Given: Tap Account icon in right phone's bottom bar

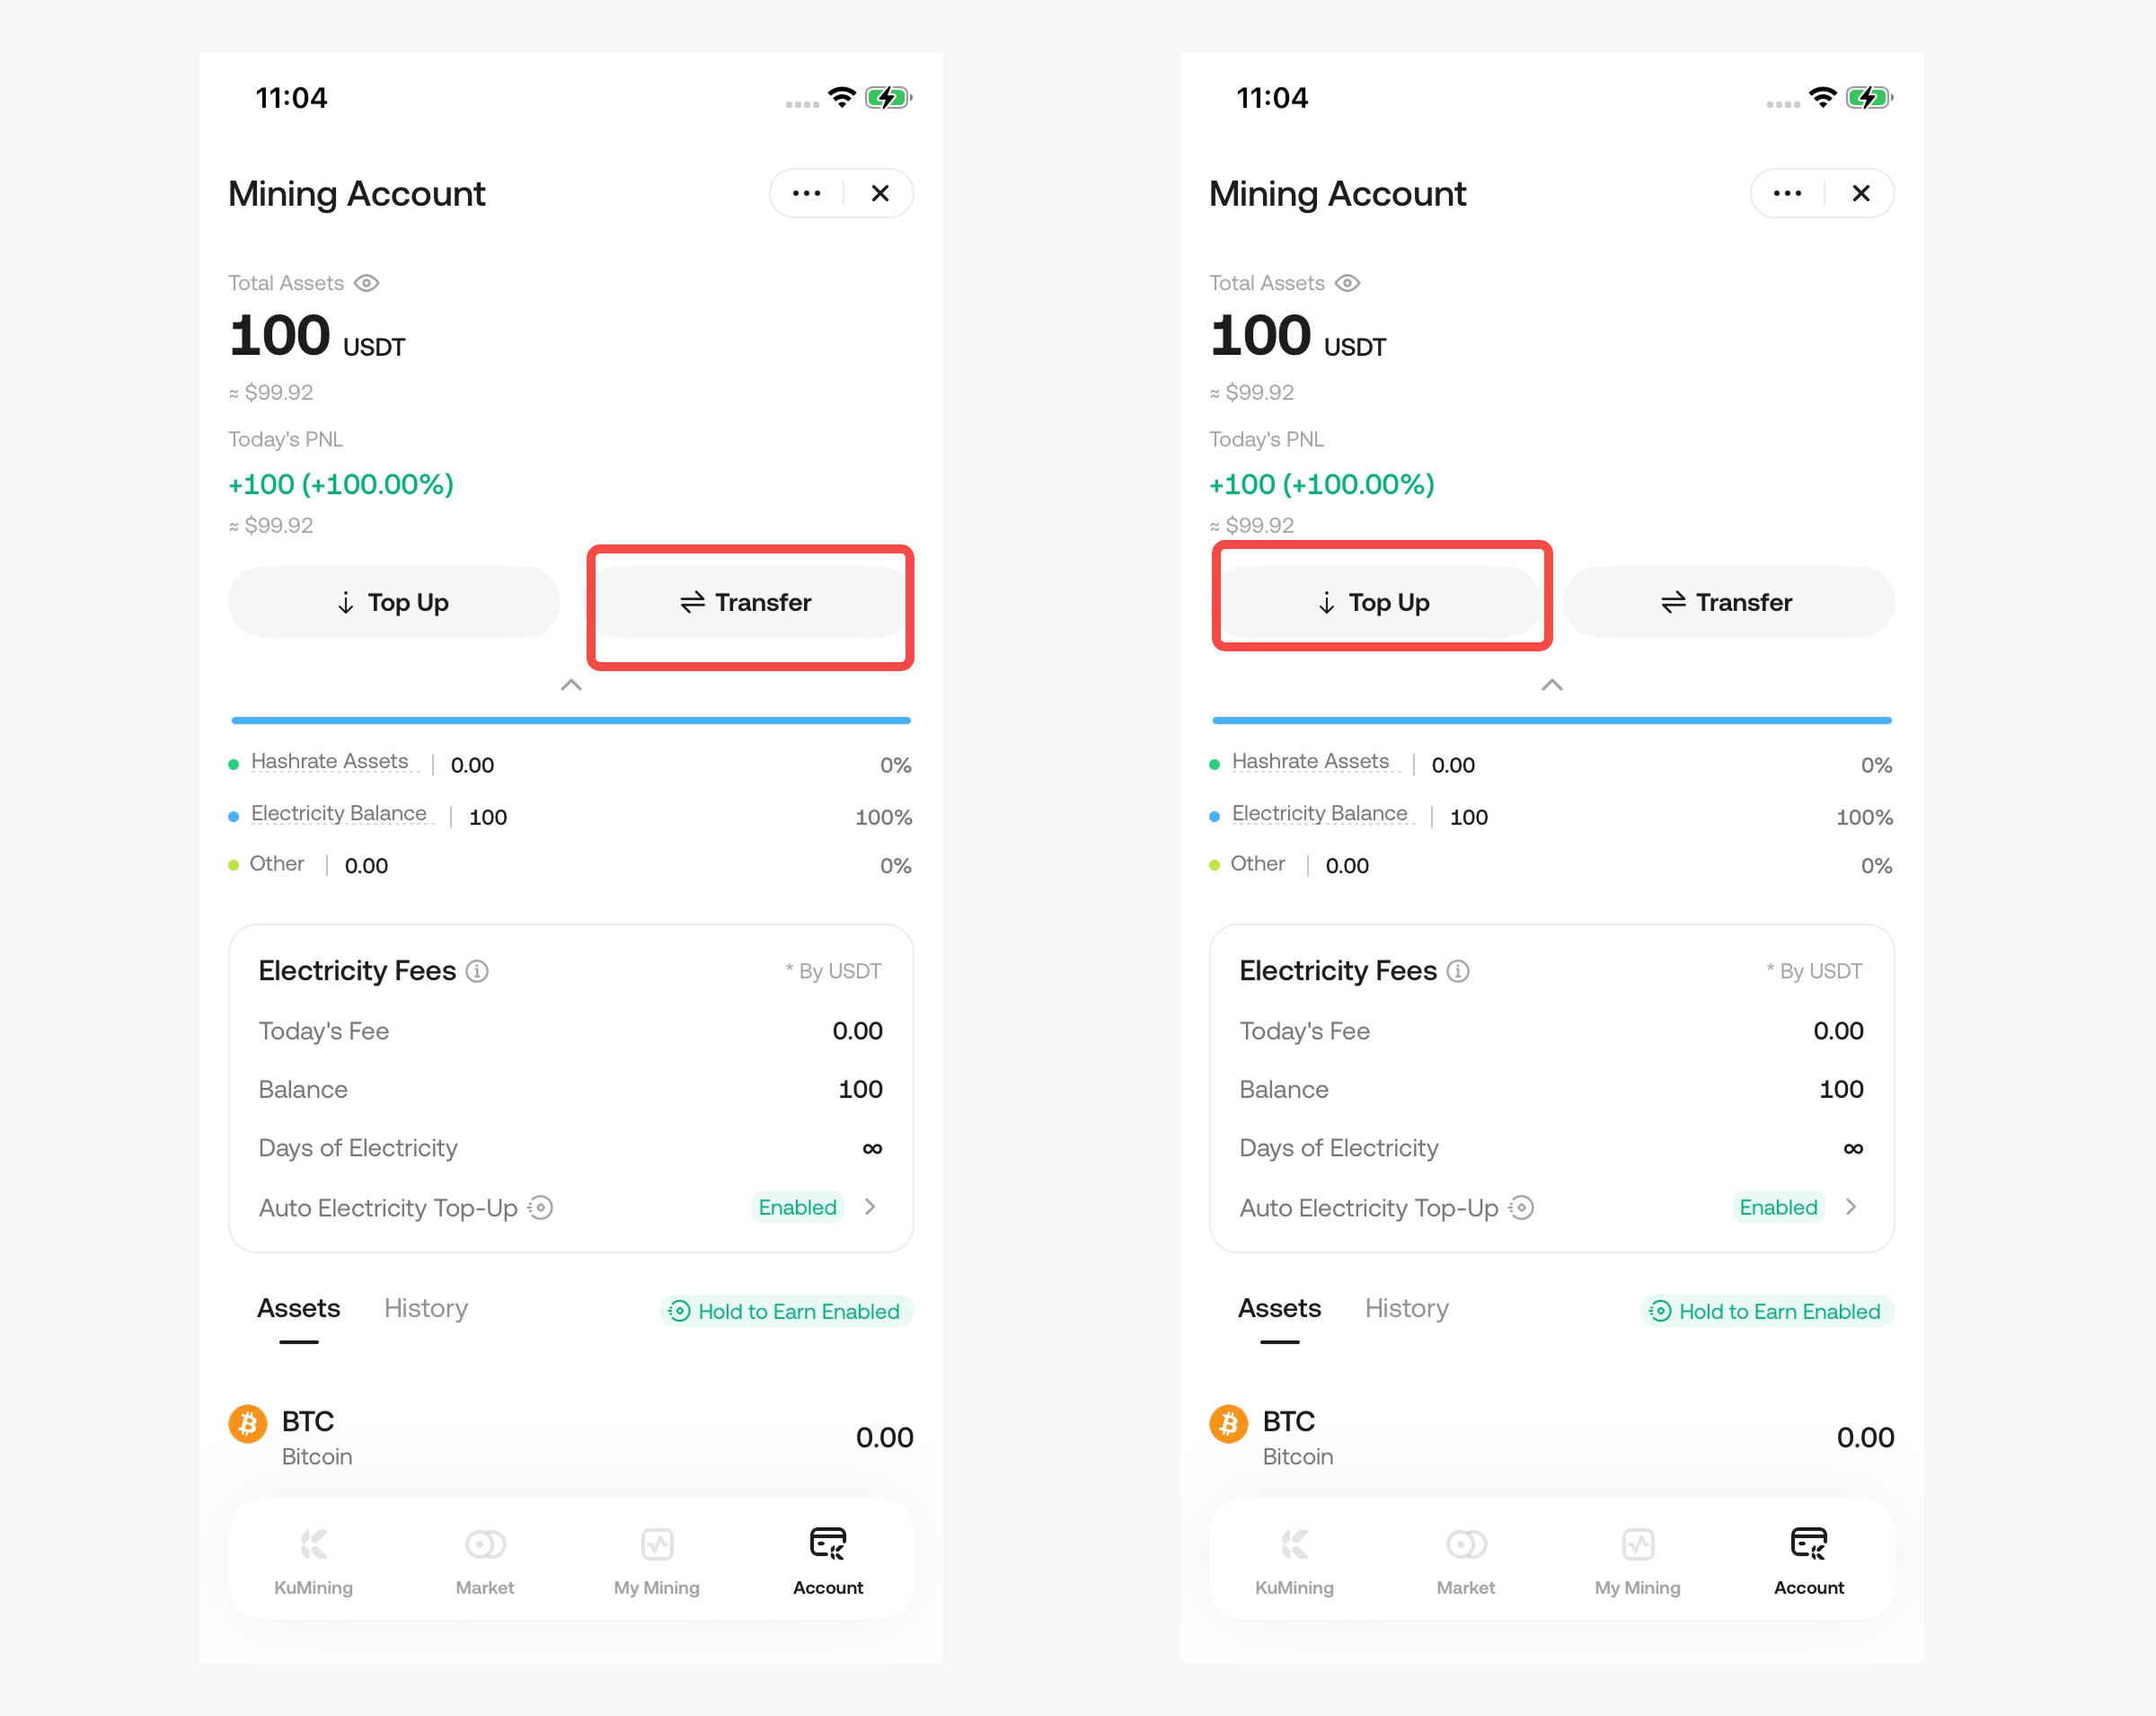Looking at the screenshot, I should point(1808,1544).
